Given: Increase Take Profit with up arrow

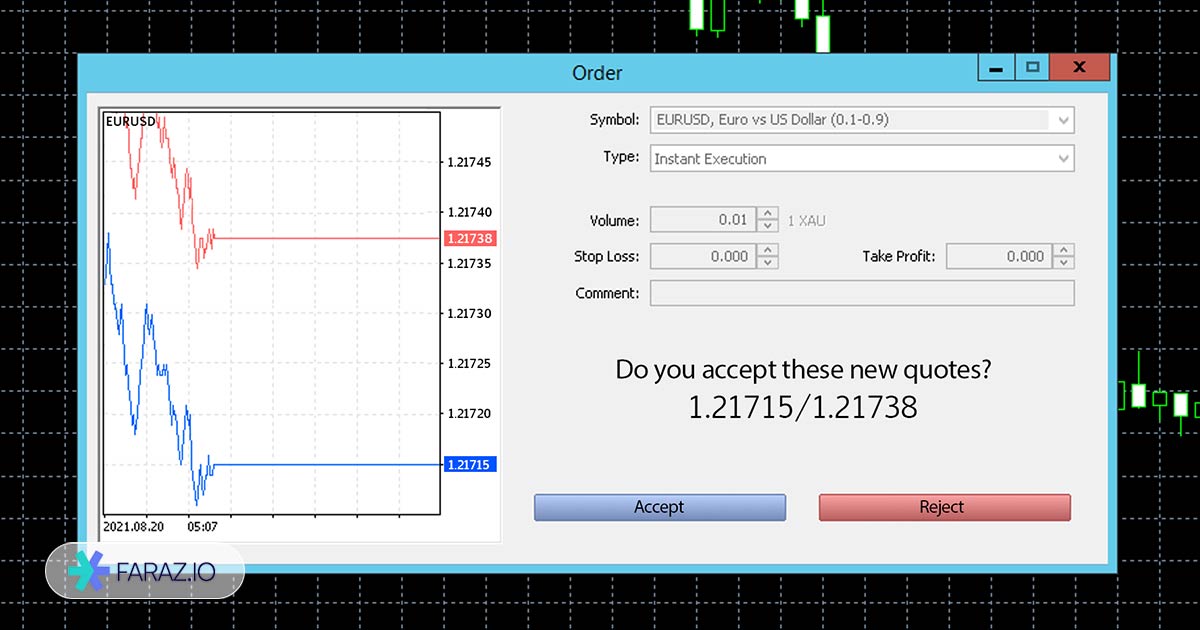Looking at the screenshot, I should pos(1064,250).
